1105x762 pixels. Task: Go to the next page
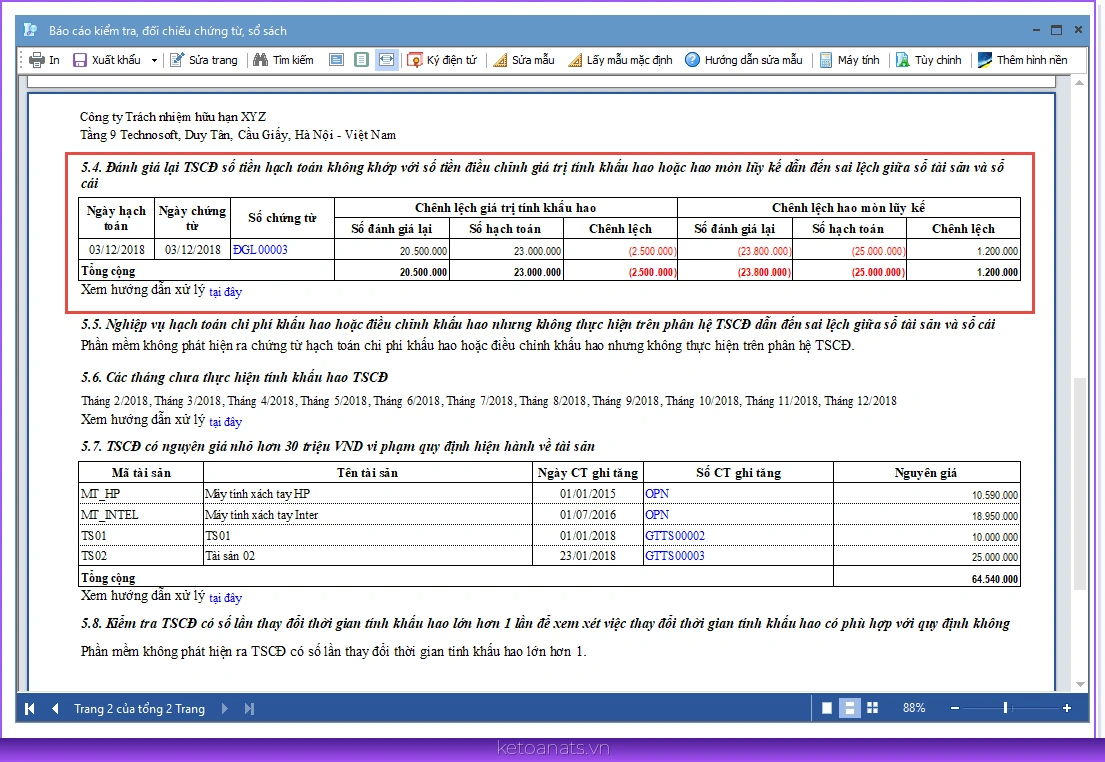click(x=225, y=708)
